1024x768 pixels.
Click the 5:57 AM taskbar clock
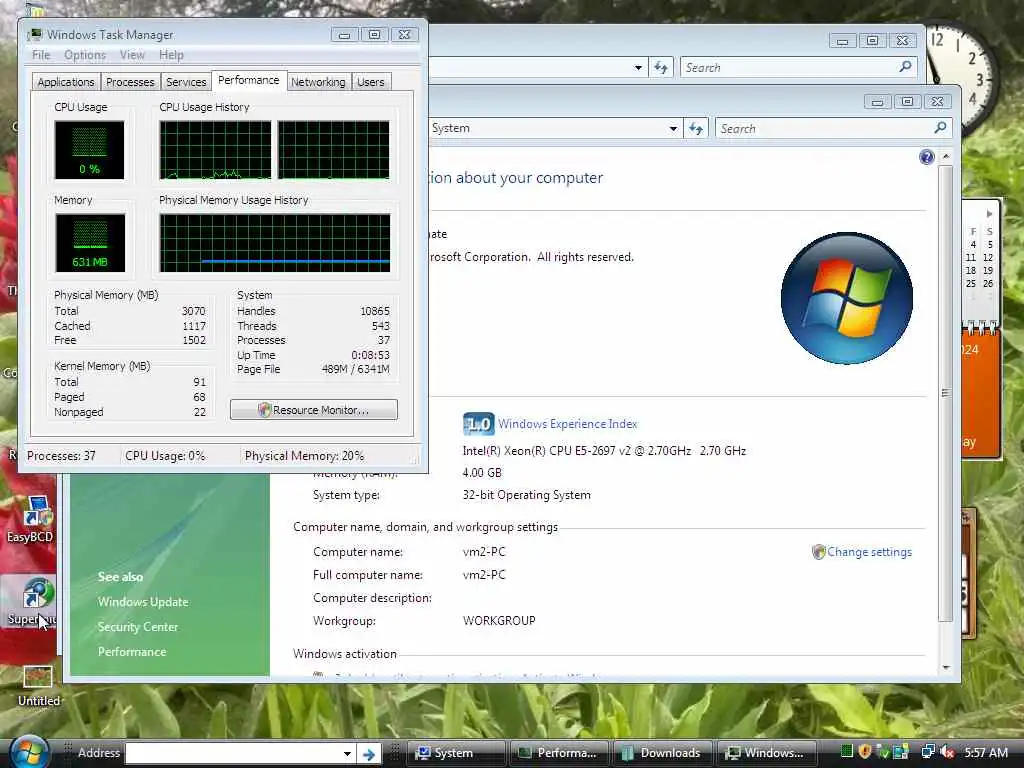tap(986, 752)
